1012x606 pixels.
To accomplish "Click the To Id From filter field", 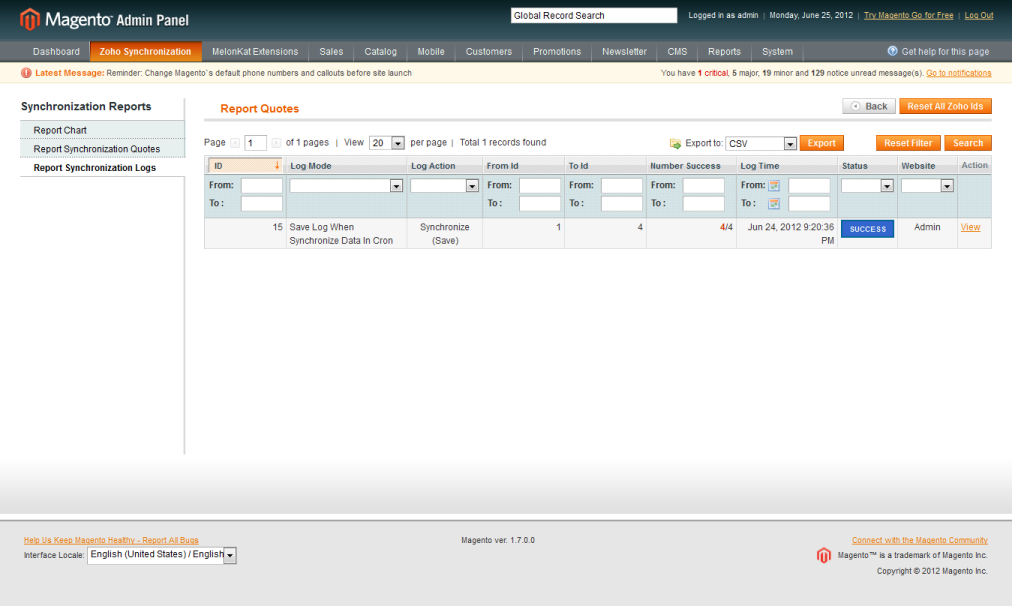I will (x=622, y=186).
